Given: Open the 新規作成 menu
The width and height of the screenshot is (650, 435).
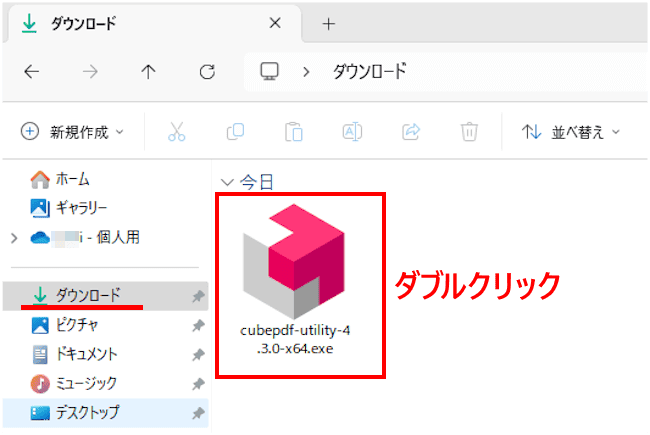Looking at the screenshot, I should pyautogui.click(x=73, y=132).
